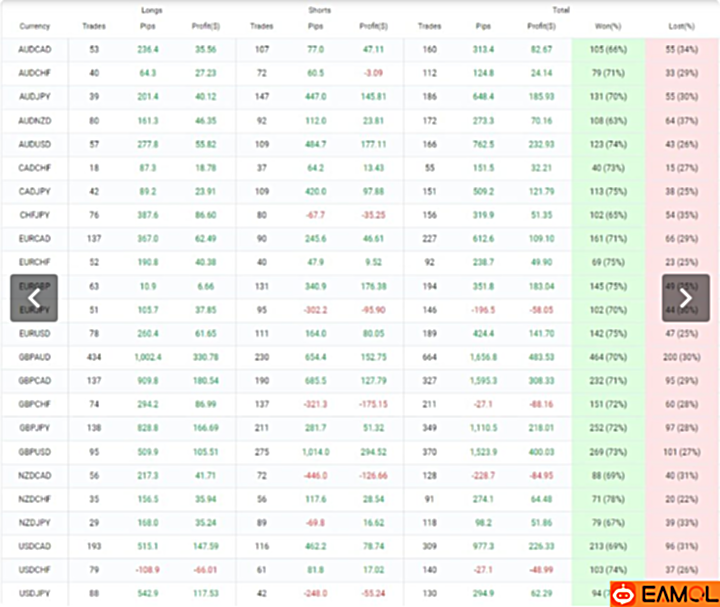Click the CHFJPY currency pair label
The height and width of the screenshot is (607, 720).
pyautogui.click(x=36, y=214)
